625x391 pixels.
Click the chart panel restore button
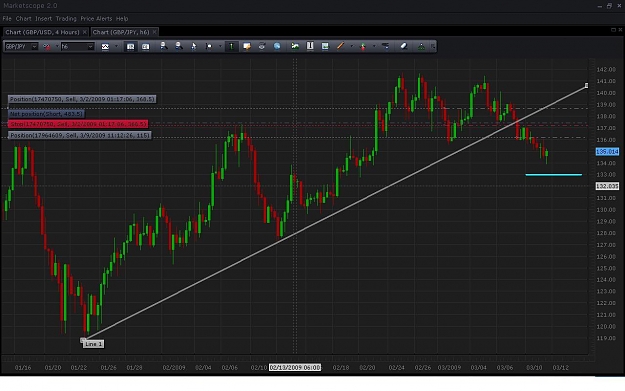(x=613, y=30)
